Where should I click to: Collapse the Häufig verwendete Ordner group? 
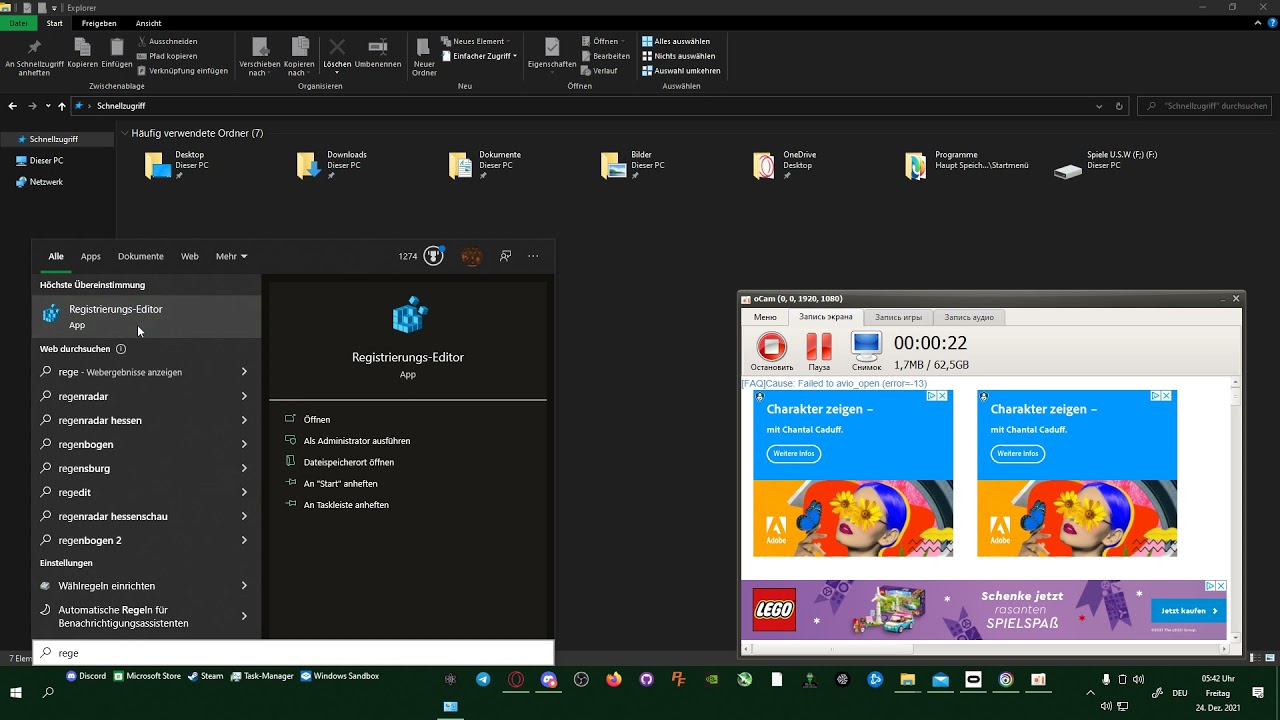point(125,133)
